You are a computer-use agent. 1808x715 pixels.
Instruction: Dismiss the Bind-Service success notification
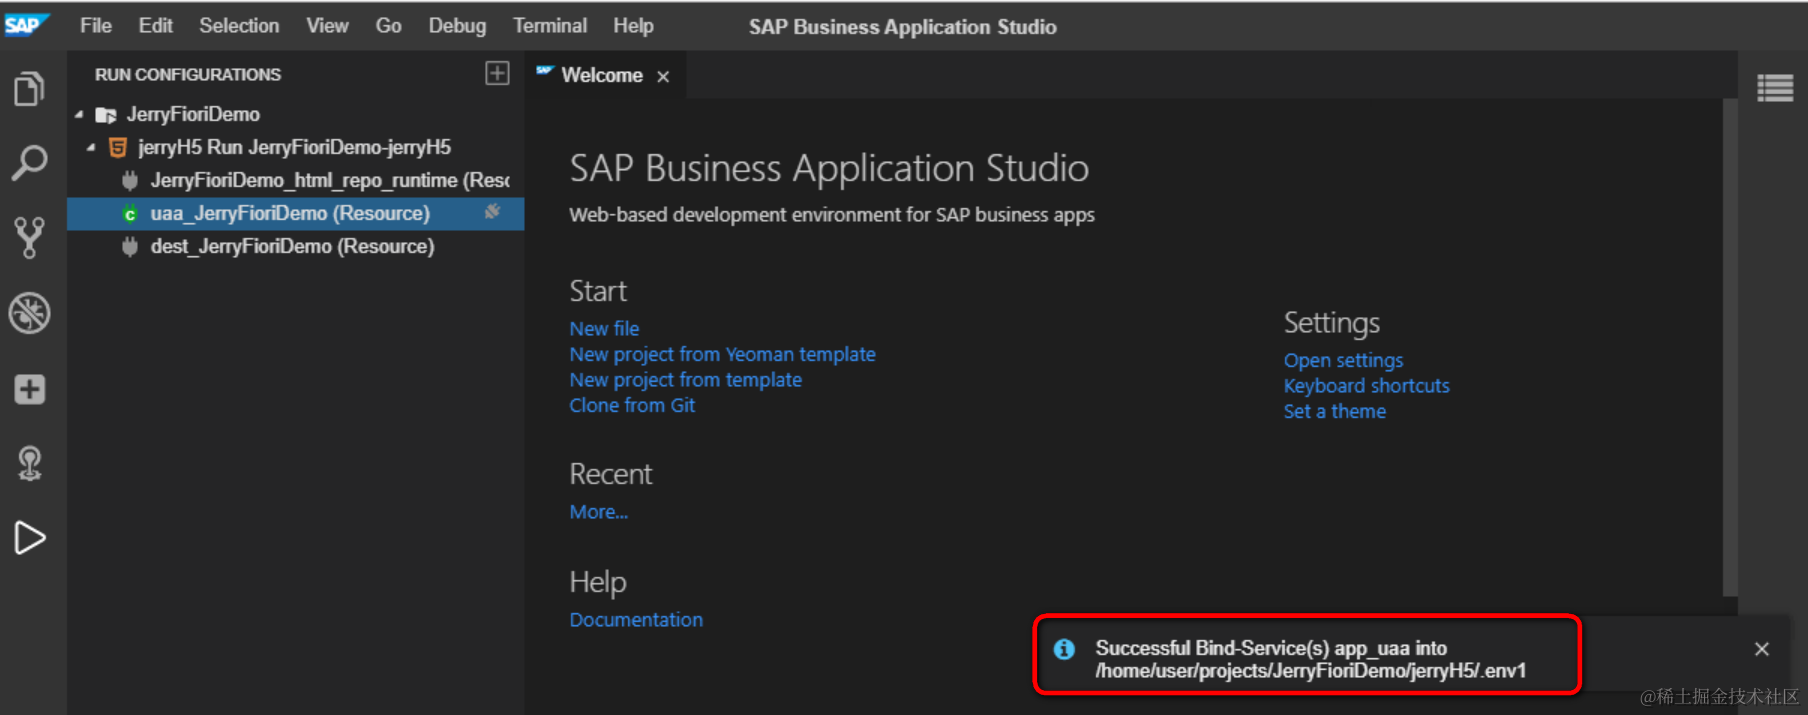(x=1761, y=649)
